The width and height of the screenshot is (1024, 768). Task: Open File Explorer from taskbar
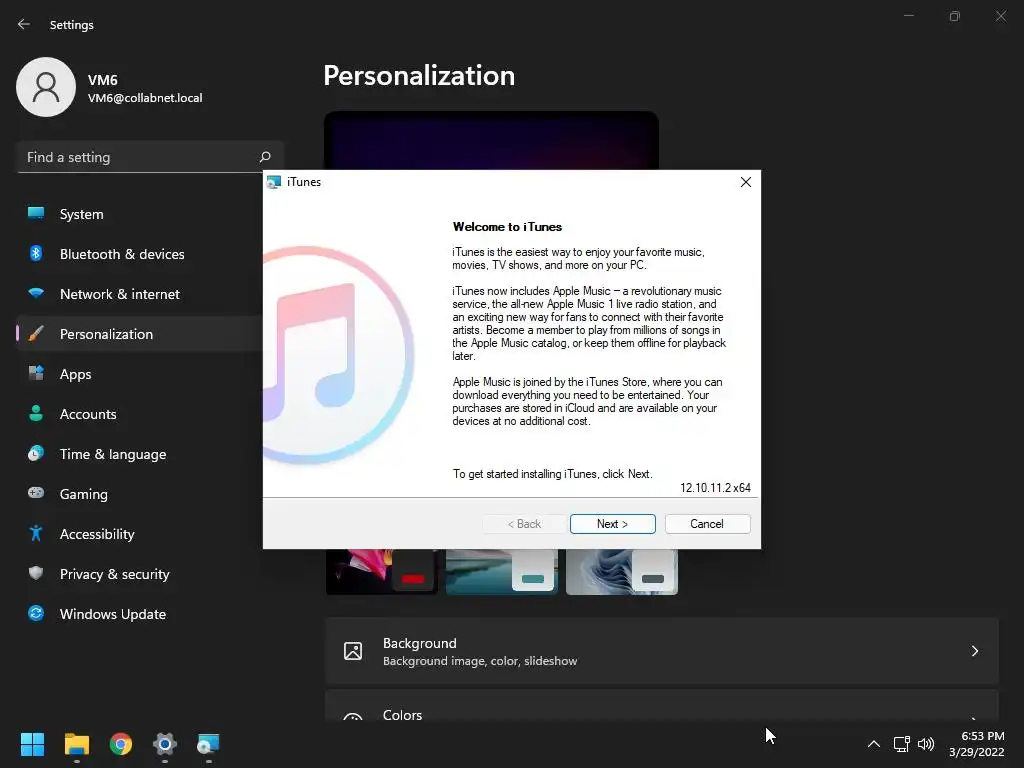coord(76,744)
